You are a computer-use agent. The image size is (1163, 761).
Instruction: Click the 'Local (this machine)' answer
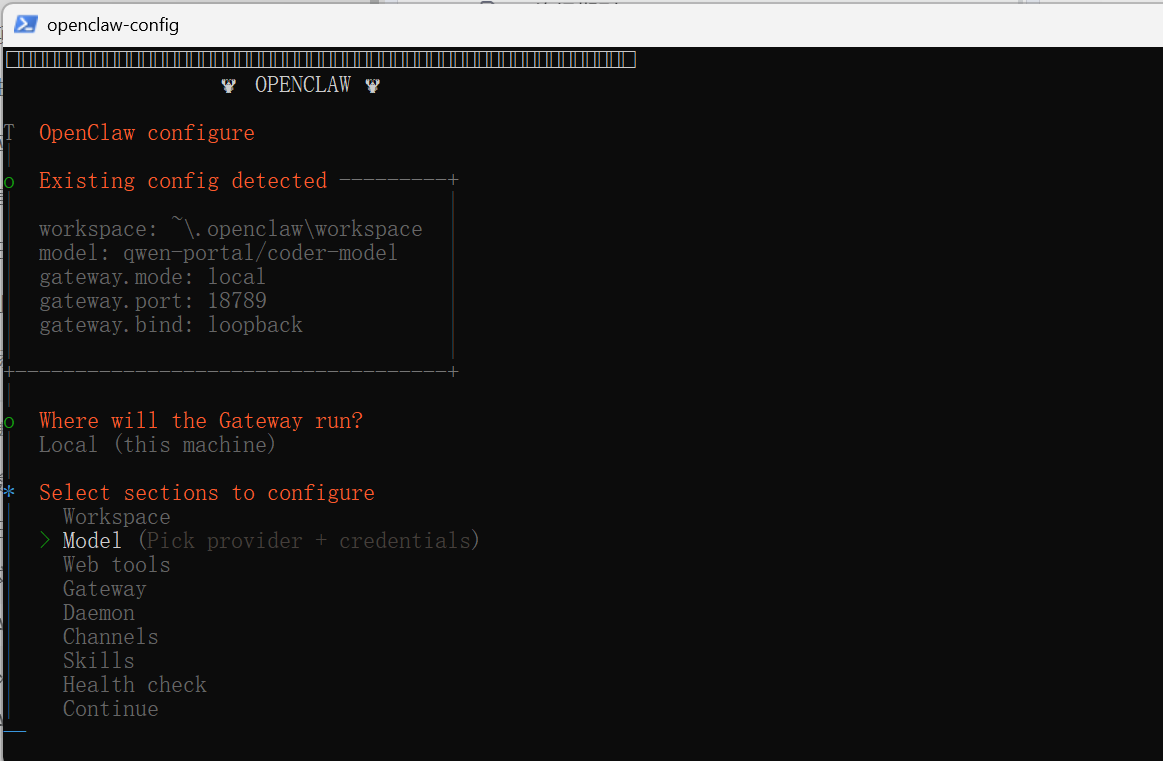tap(157, 445)
